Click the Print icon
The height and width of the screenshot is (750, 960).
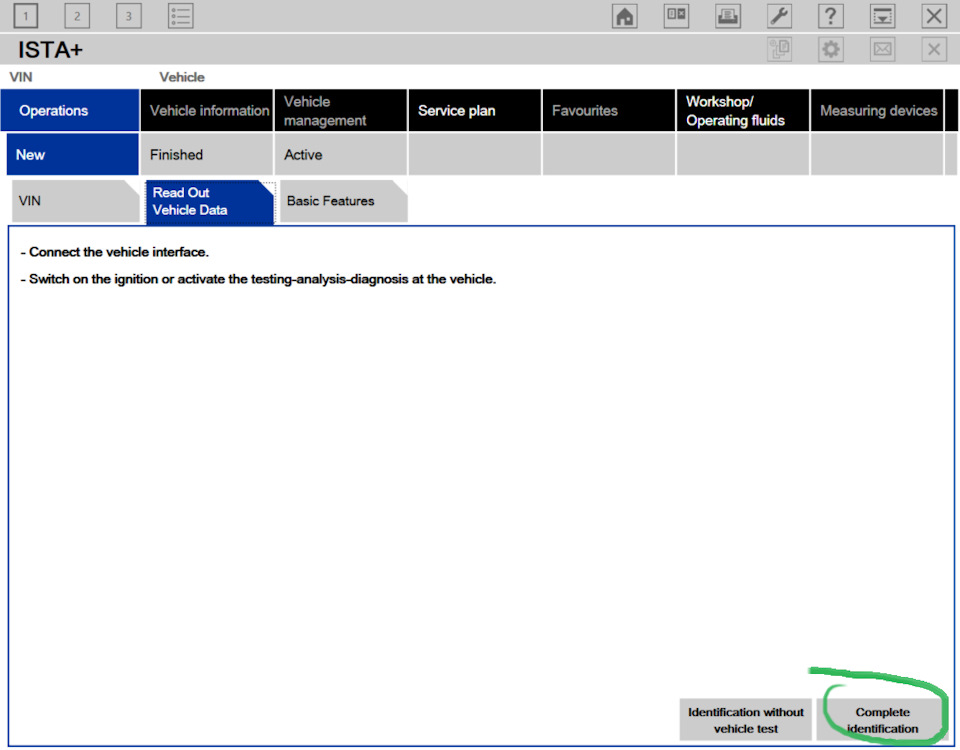pyautogui.click(x=727, y=16)
